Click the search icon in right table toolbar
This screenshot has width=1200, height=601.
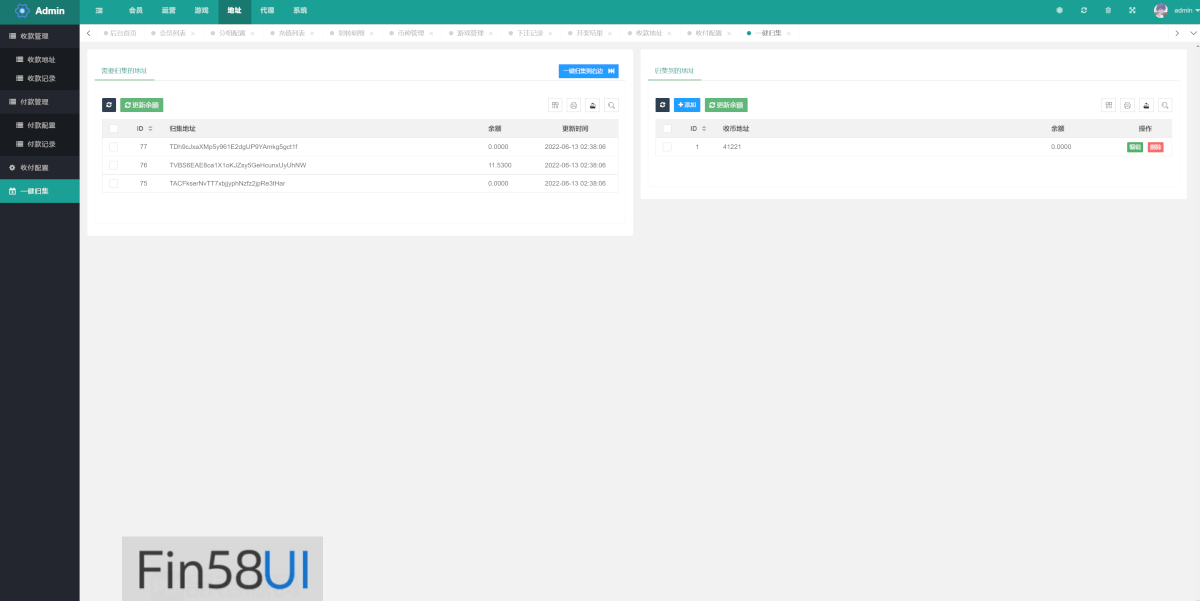click(x=1164, y=105)
